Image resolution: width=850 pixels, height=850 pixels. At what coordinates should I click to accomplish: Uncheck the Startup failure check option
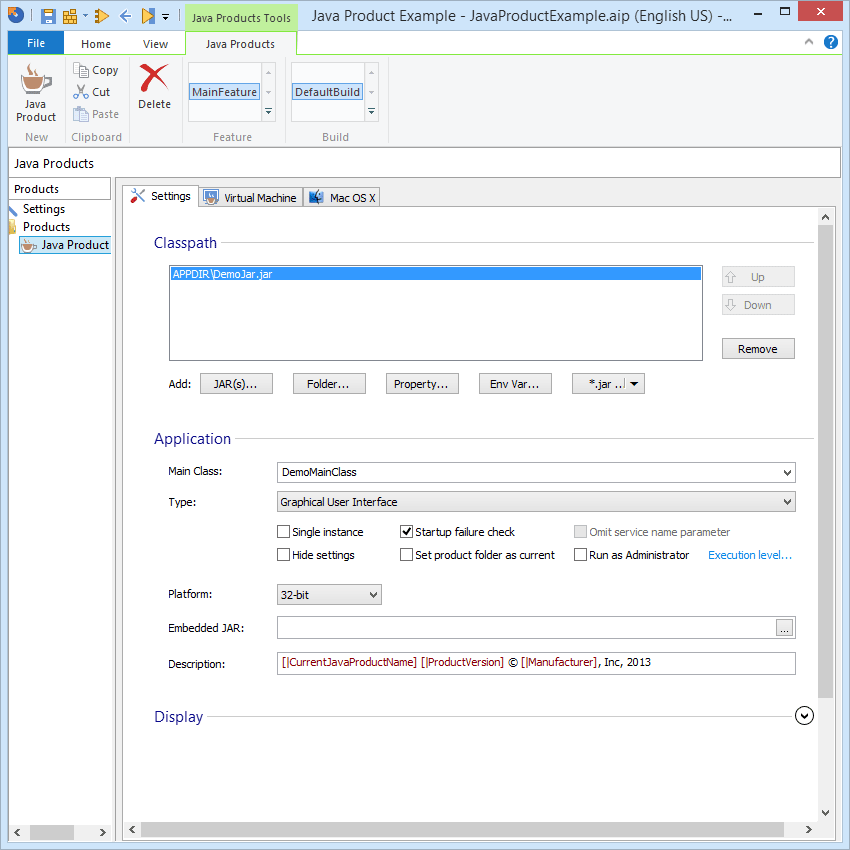click(x=407, y=532)
